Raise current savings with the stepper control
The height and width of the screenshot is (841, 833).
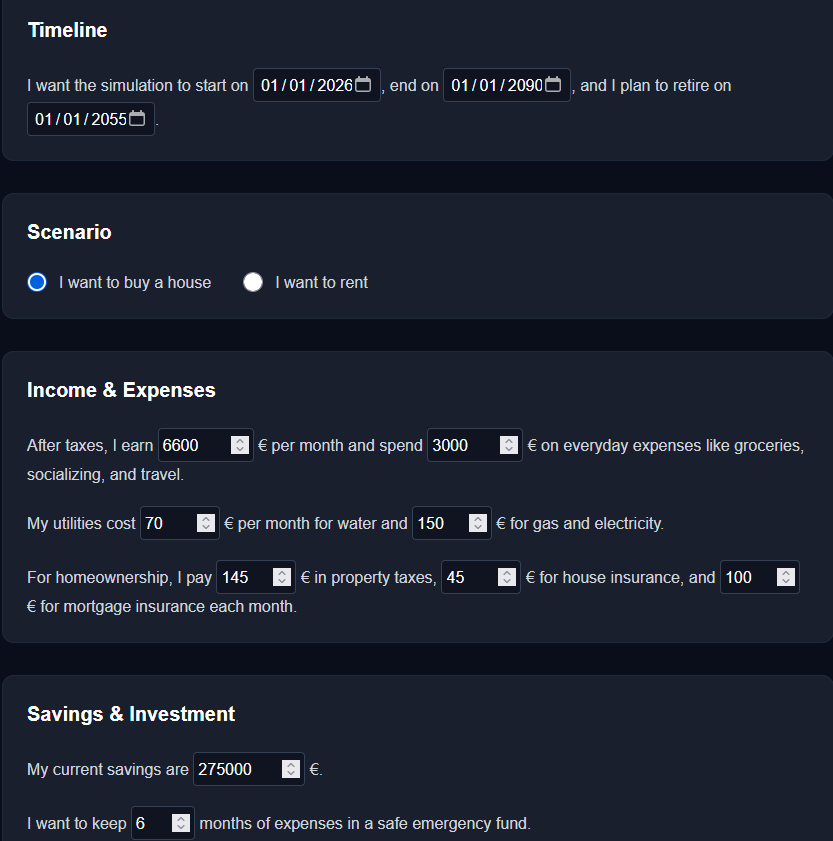[291, 764]
